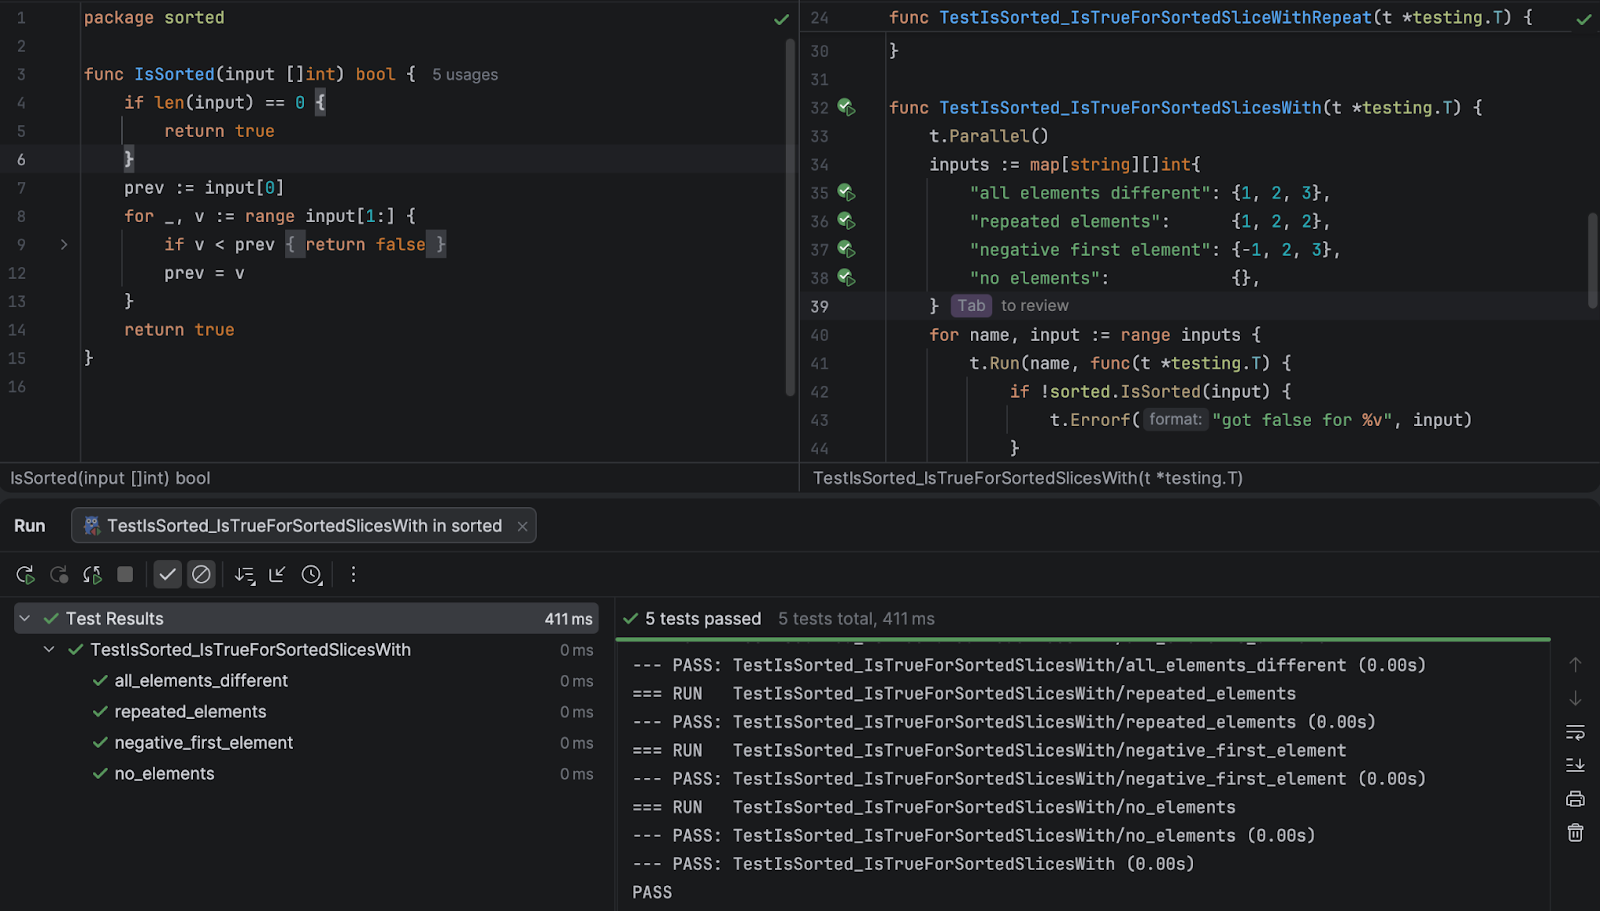
Task: Toggle soft-wrap in console output
Action: (x=1575, y=733)
